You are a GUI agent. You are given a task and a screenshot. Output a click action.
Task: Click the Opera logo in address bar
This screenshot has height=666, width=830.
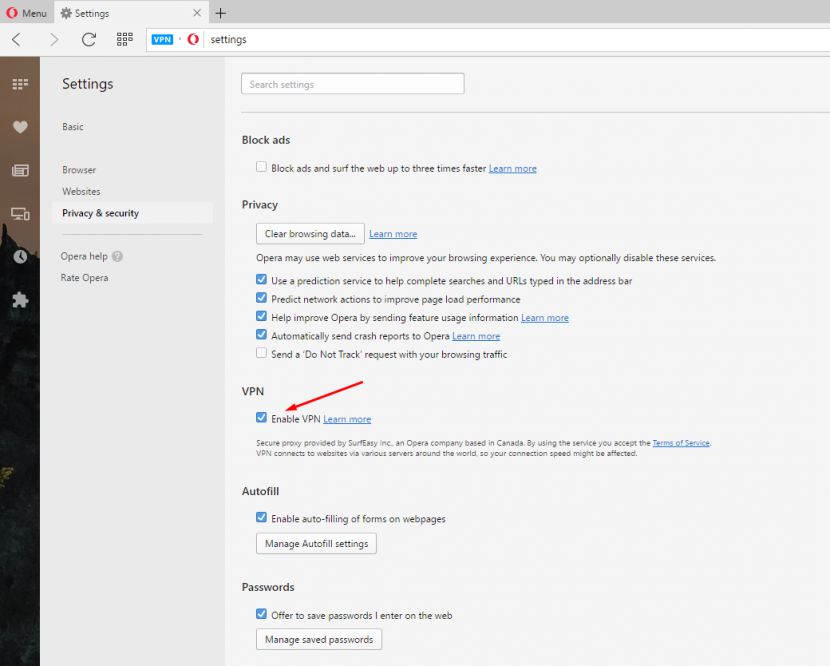click(193, 39)
